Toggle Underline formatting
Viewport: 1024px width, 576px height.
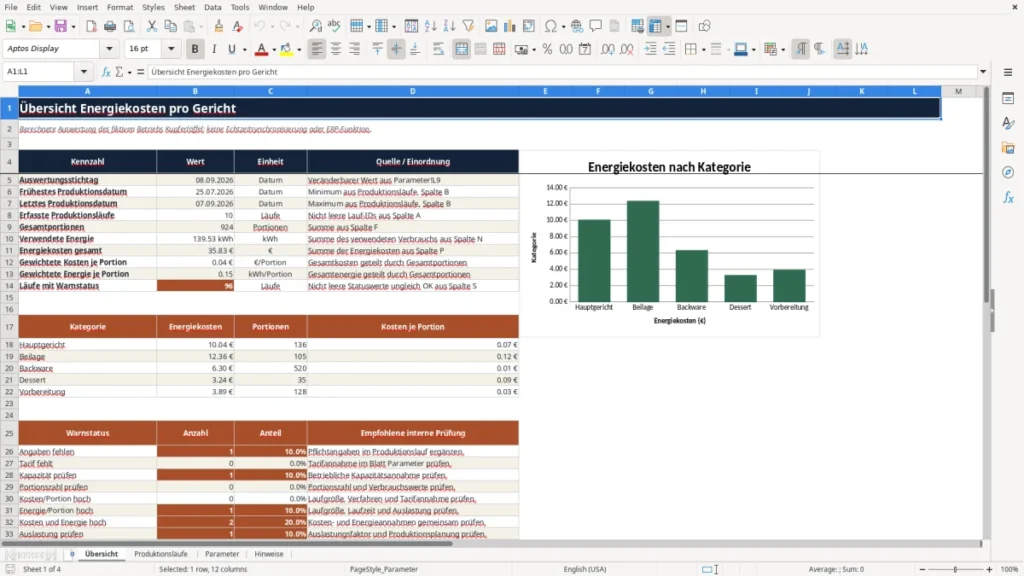coord(231,49)
